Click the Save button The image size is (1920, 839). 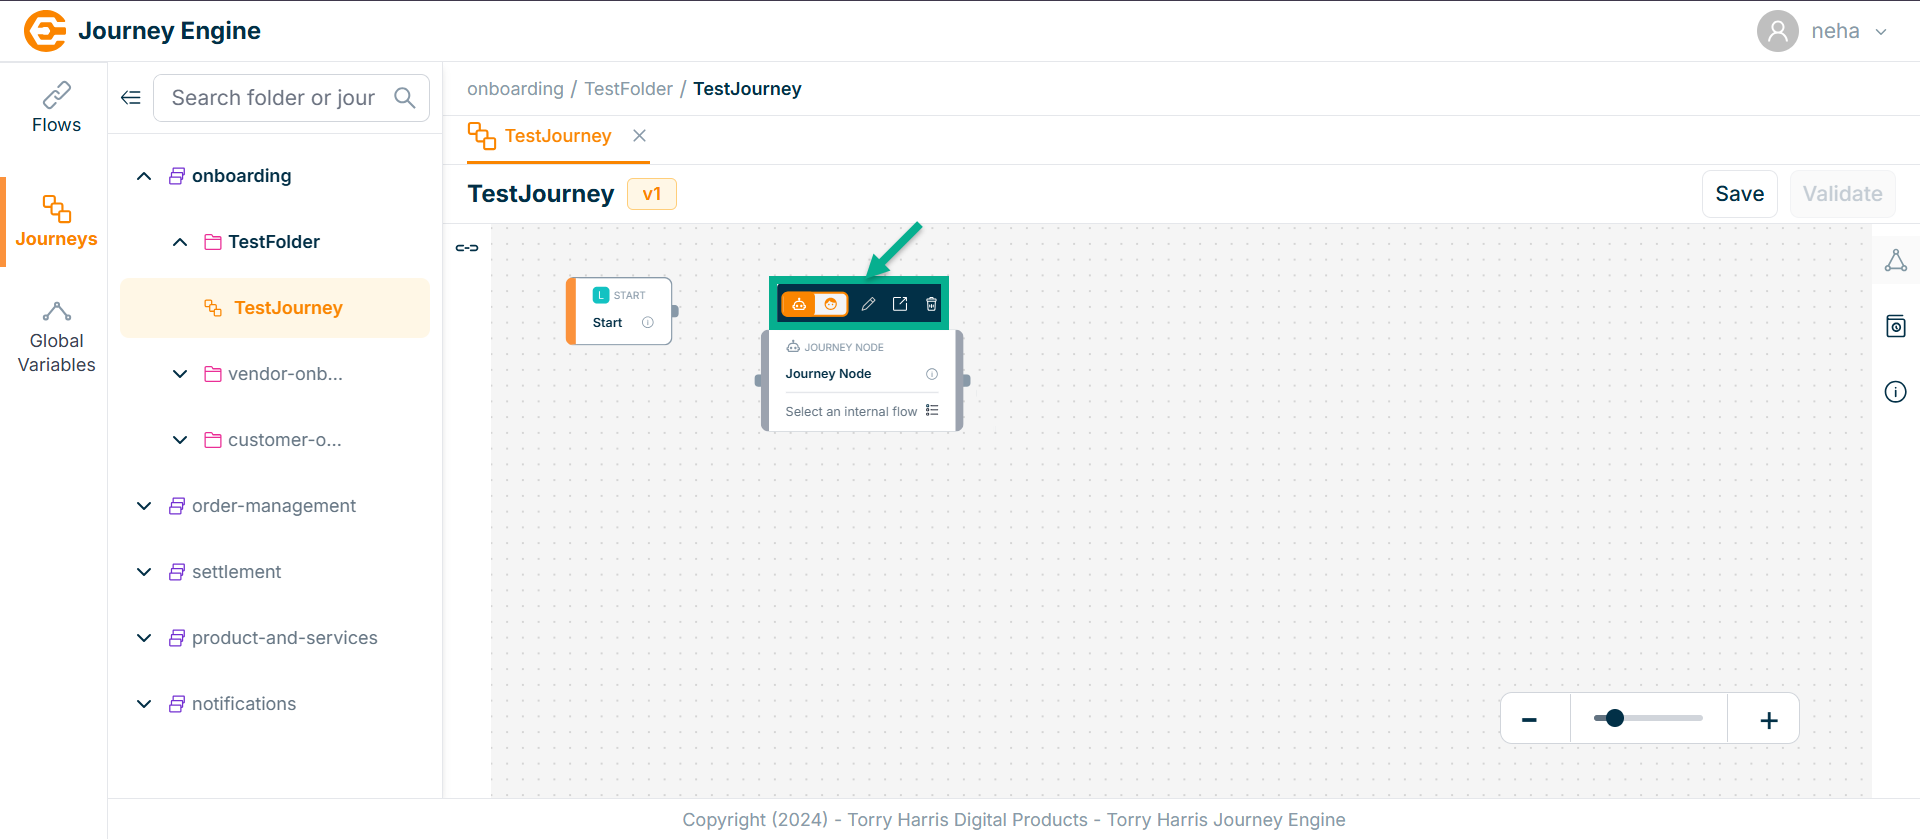point(1739,194)
